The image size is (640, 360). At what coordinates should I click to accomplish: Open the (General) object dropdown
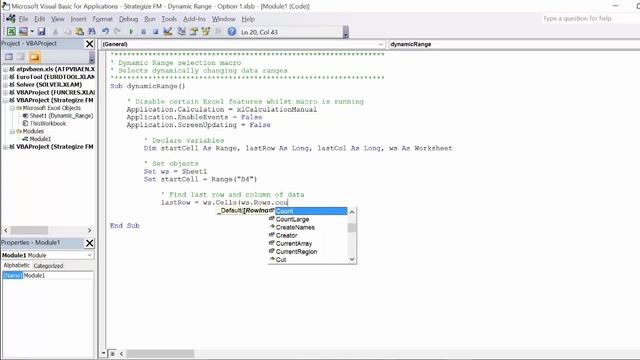[x=380, y=44]
